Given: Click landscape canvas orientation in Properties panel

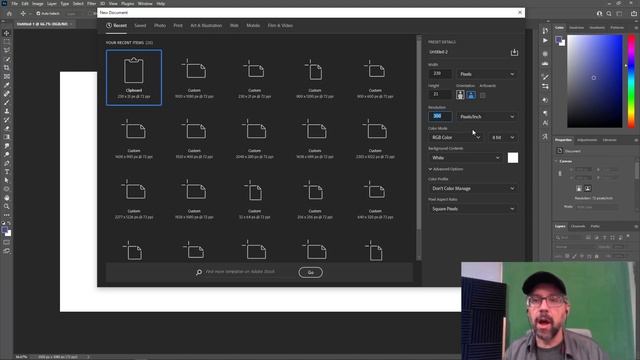Looking at the screenshot, I should point(588,189).
